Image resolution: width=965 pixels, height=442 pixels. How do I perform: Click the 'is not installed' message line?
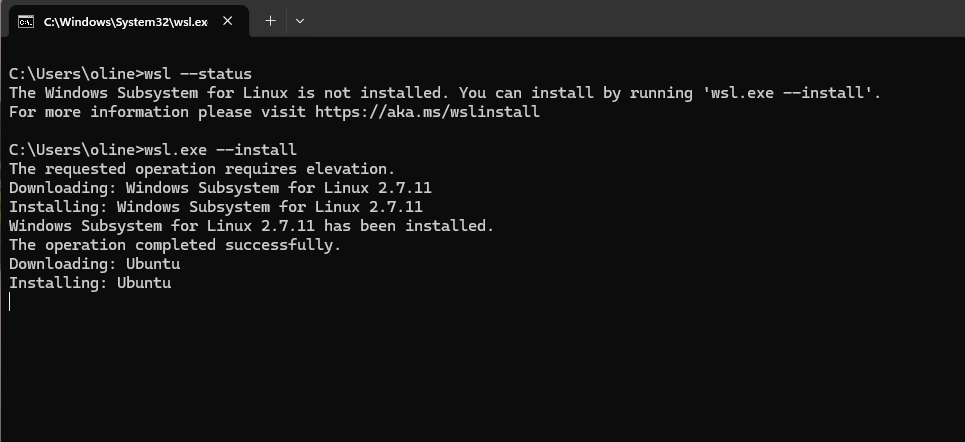445,93
